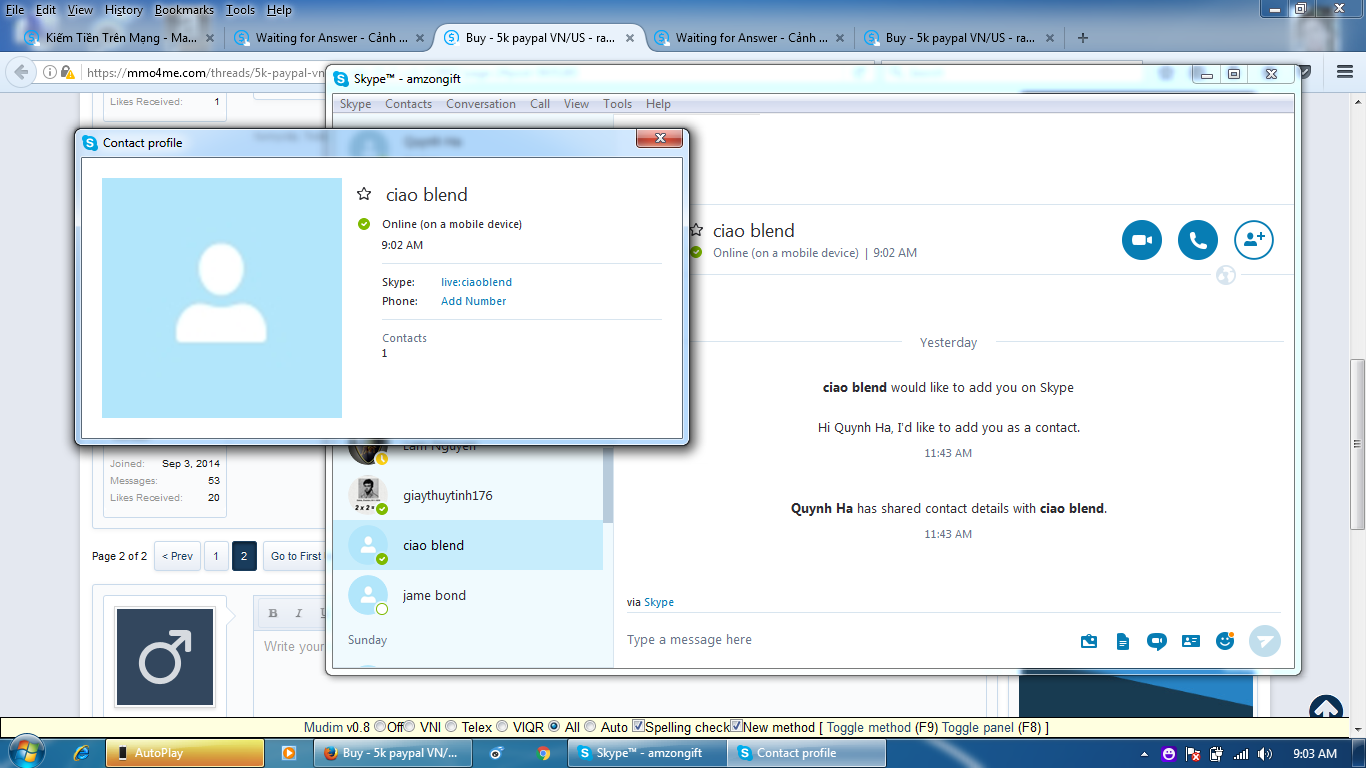Select the All input method radio

point(555,727)
